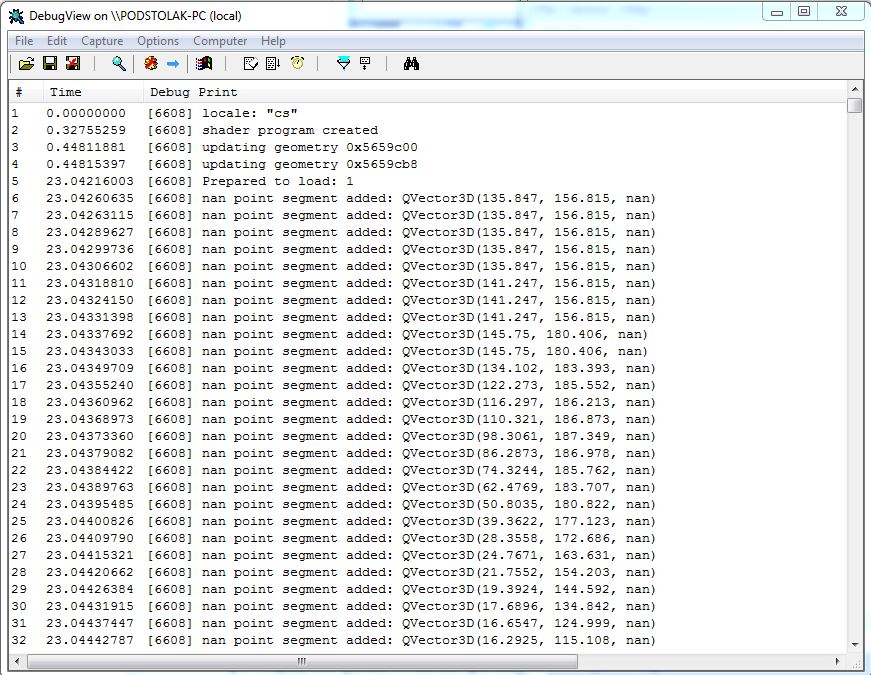Select row with QVector3D(74.3244, 185.762, nan)
This screenshot has height=675, width=871.
pos(428,470)
